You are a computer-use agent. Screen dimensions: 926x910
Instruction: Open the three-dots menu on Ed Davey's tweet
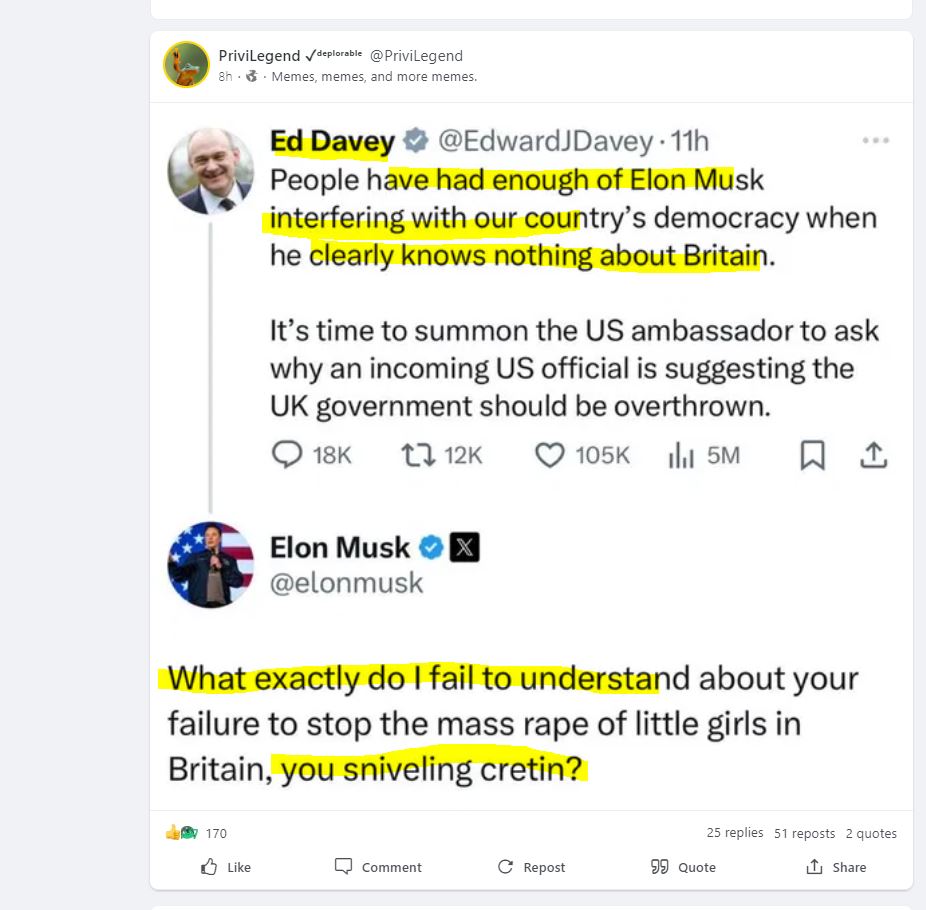(875, 141)
